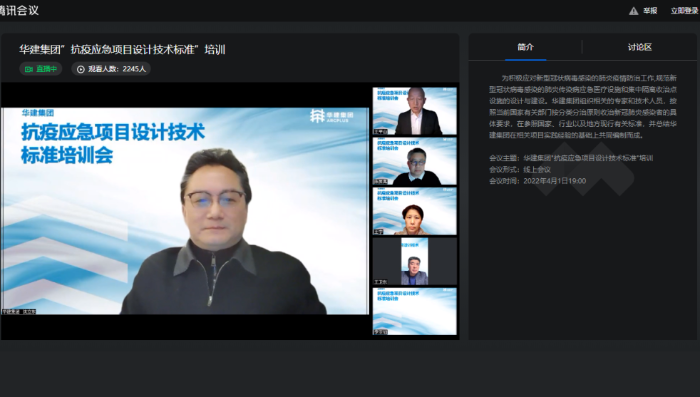Open the 讨论区 tab
Image resolution: width=700 pixels, height=397 pixels.
[640, 47]
